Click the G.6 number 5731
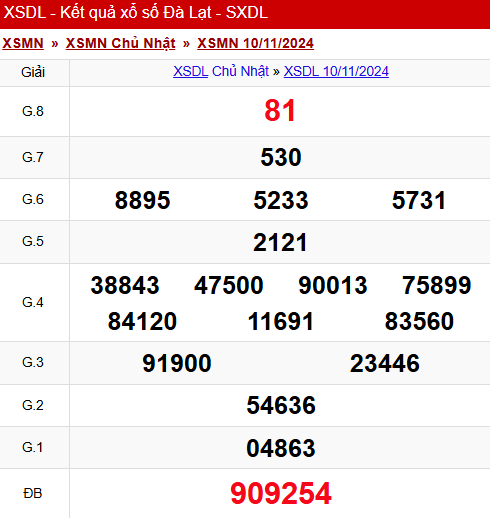Image resolution: width=490 pixels, height=518 pixels. point(419,200)
